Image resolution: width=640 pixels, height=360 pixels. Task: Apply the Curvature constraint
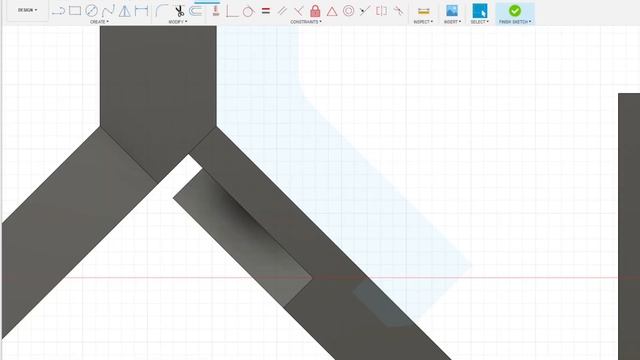398,11
